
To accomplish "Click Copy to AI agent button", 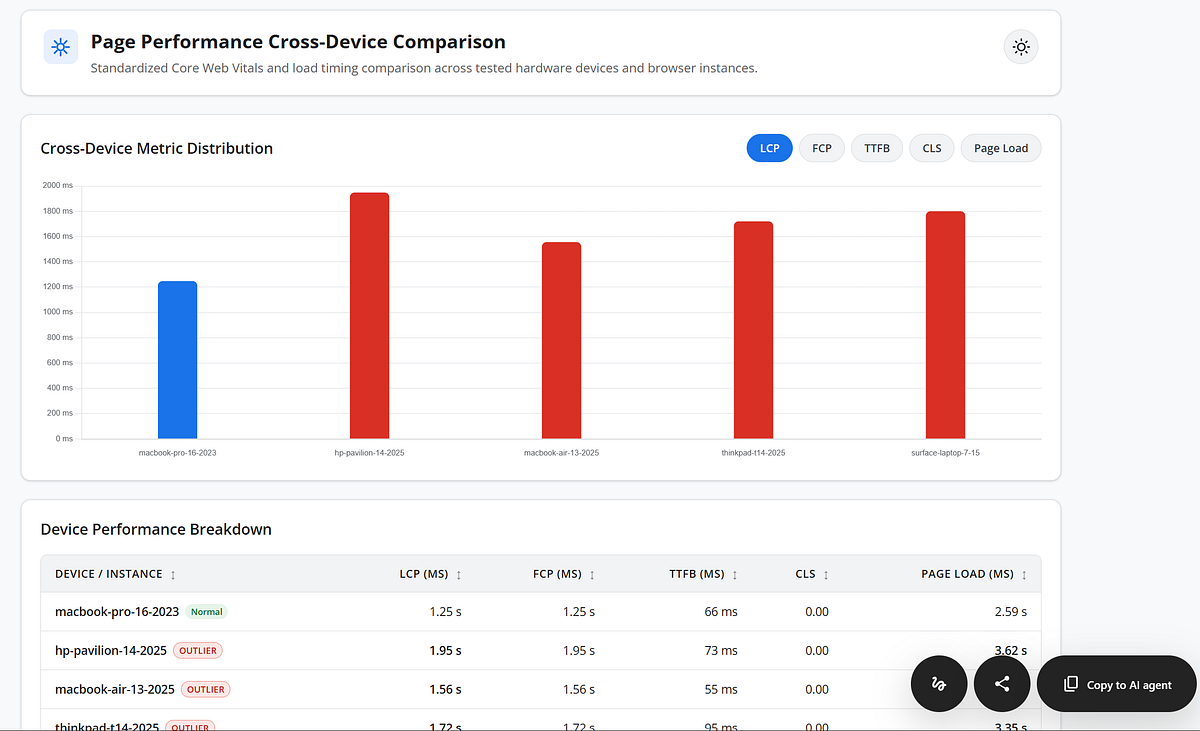I will (1117, 684).
